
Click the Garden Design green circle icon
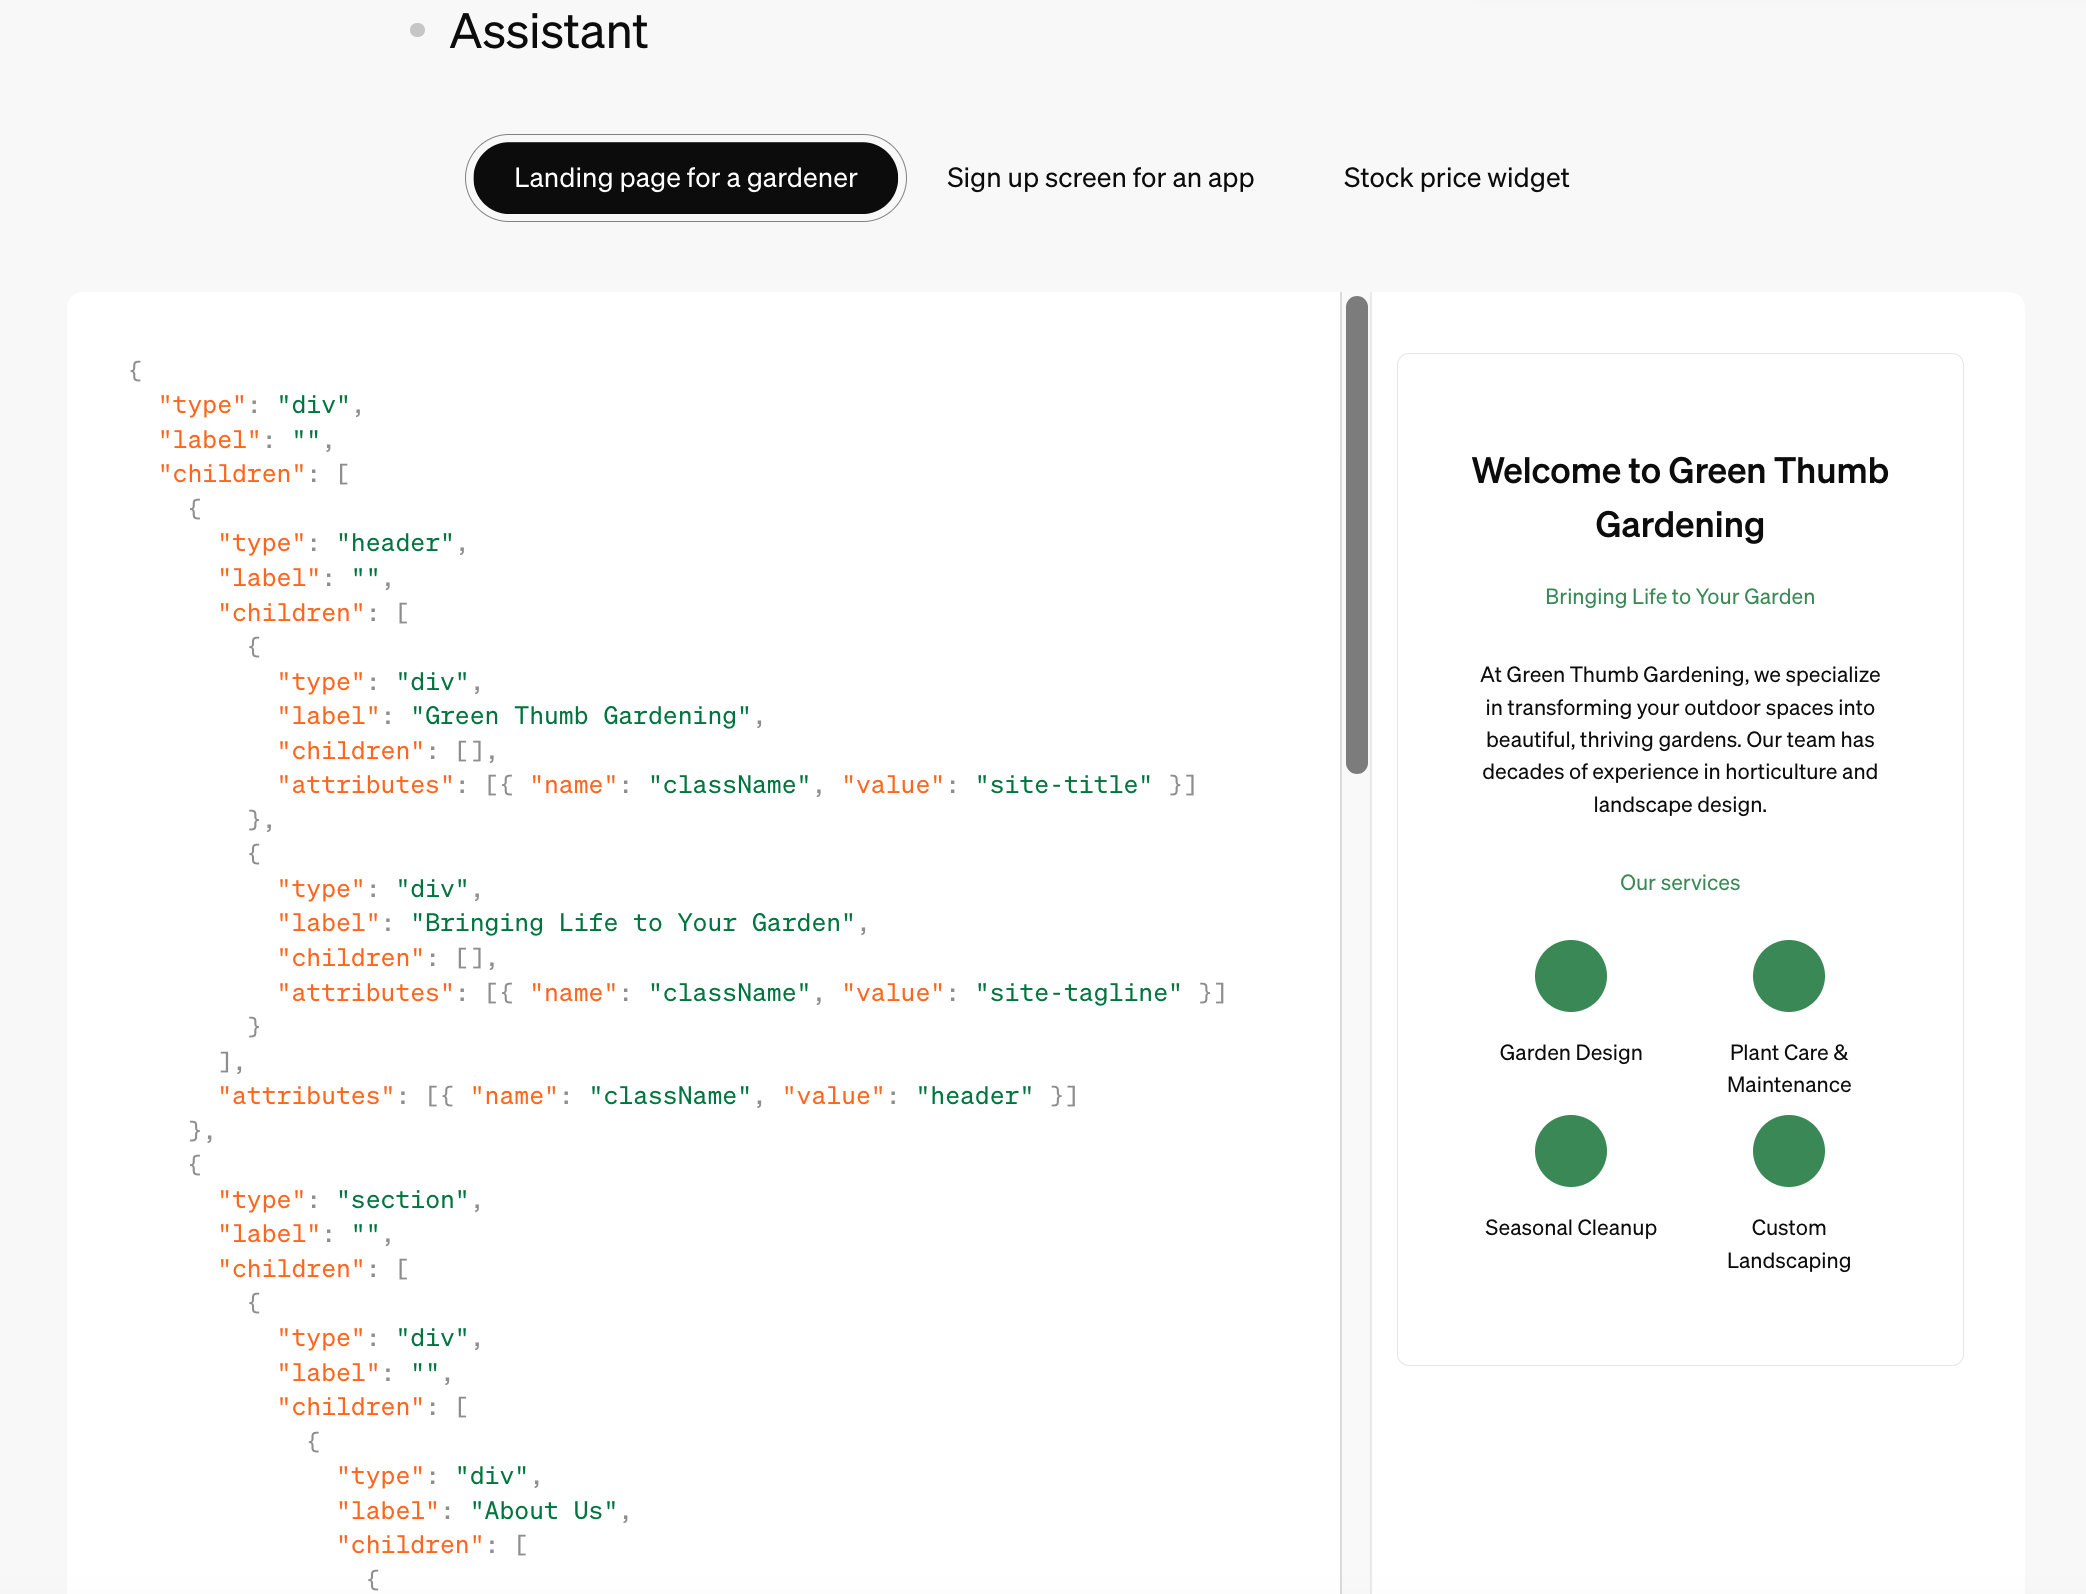click(1570, 976)
